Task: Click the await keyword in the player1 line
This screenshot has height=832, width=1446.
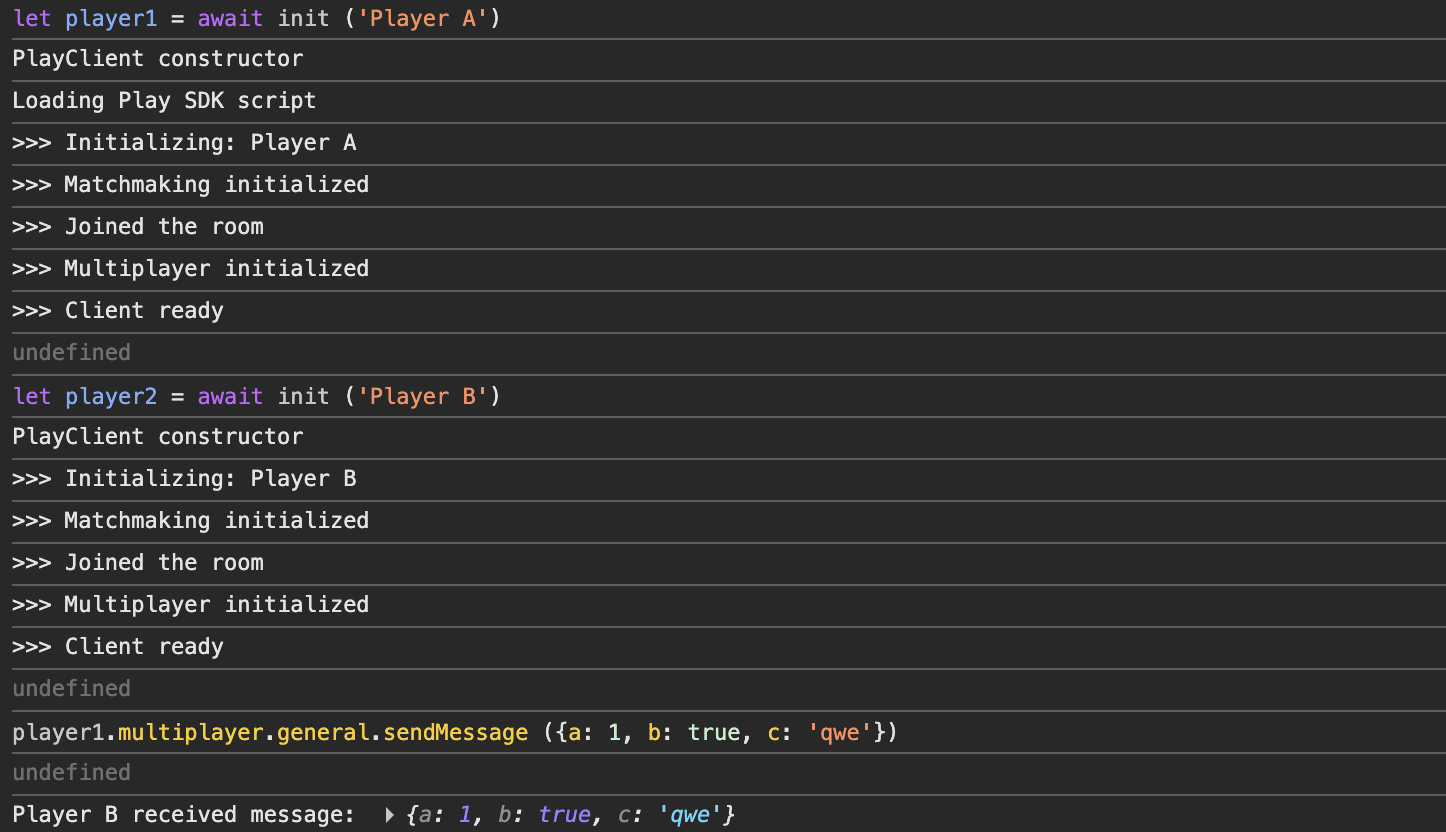Action: pos(230,19)
